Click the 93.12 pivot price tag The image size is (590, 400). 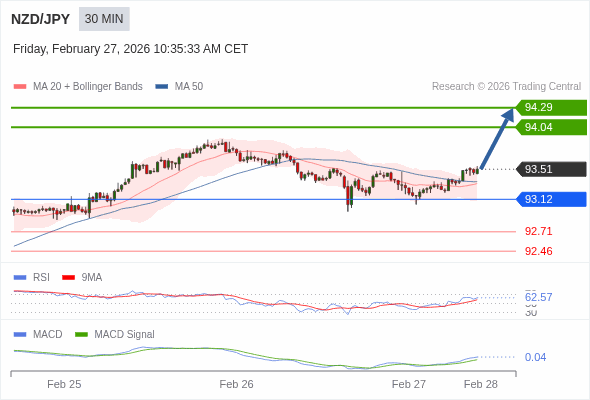coord(551,199)
